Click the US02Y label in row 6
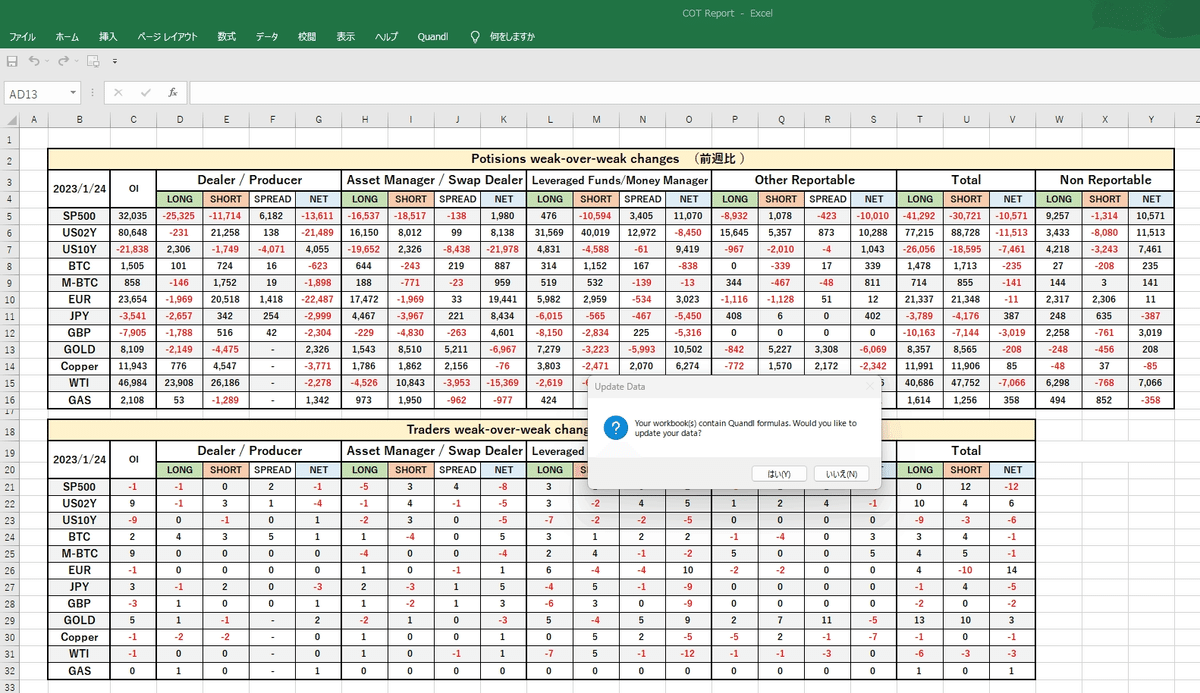 pos(79,232)
